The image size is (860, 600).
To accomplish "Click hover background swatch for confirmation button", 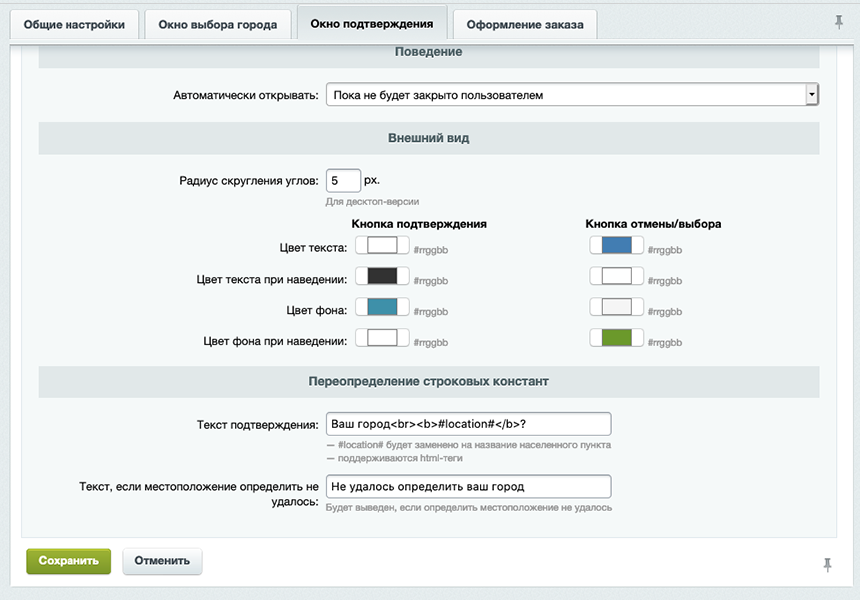I will 381,339.
